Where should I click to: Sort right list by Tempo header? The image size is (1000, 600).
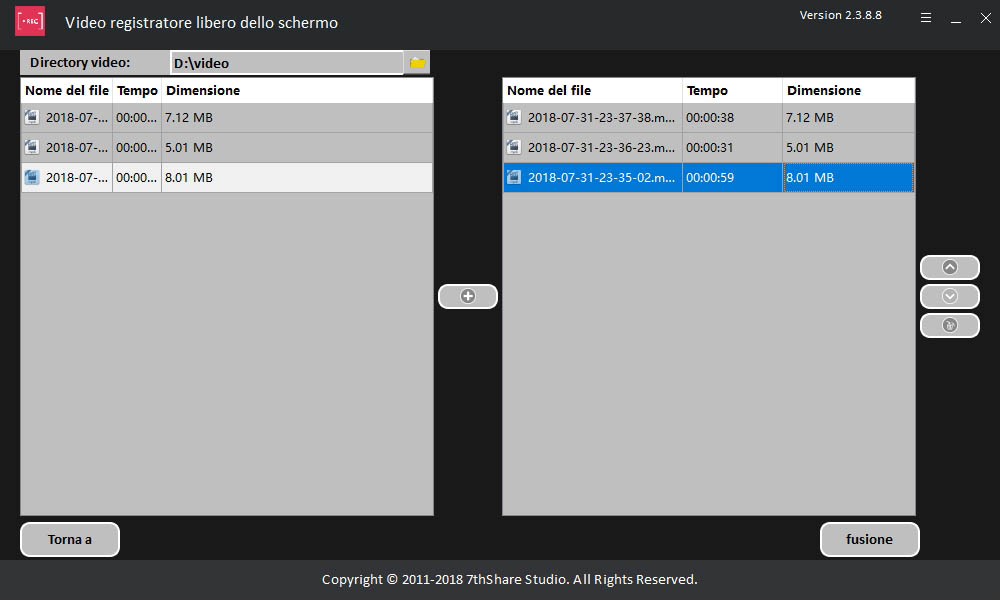(x=732, y=91)
